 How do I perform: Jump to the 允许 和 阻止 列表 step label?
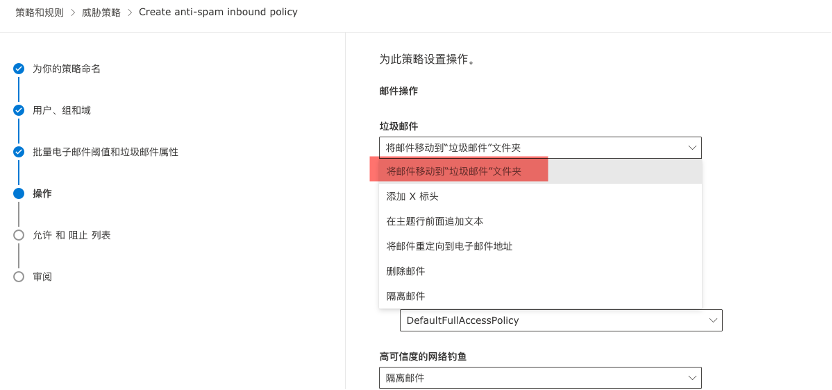pos(72,235)
